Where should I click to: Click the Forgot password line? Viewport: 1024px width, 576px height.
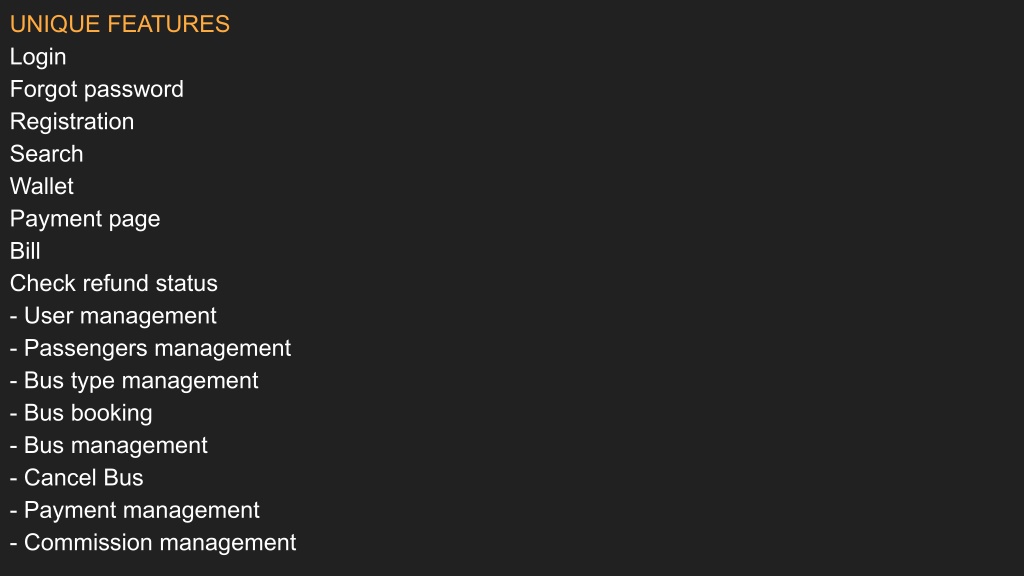point(97,89)
